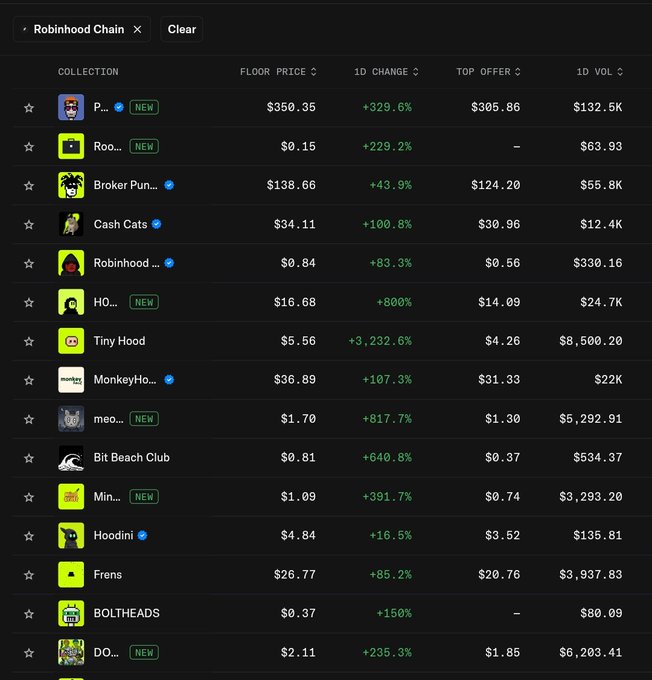
Task: Open the Cash Cats cat thumbnail
Action: tap(71, 224)
